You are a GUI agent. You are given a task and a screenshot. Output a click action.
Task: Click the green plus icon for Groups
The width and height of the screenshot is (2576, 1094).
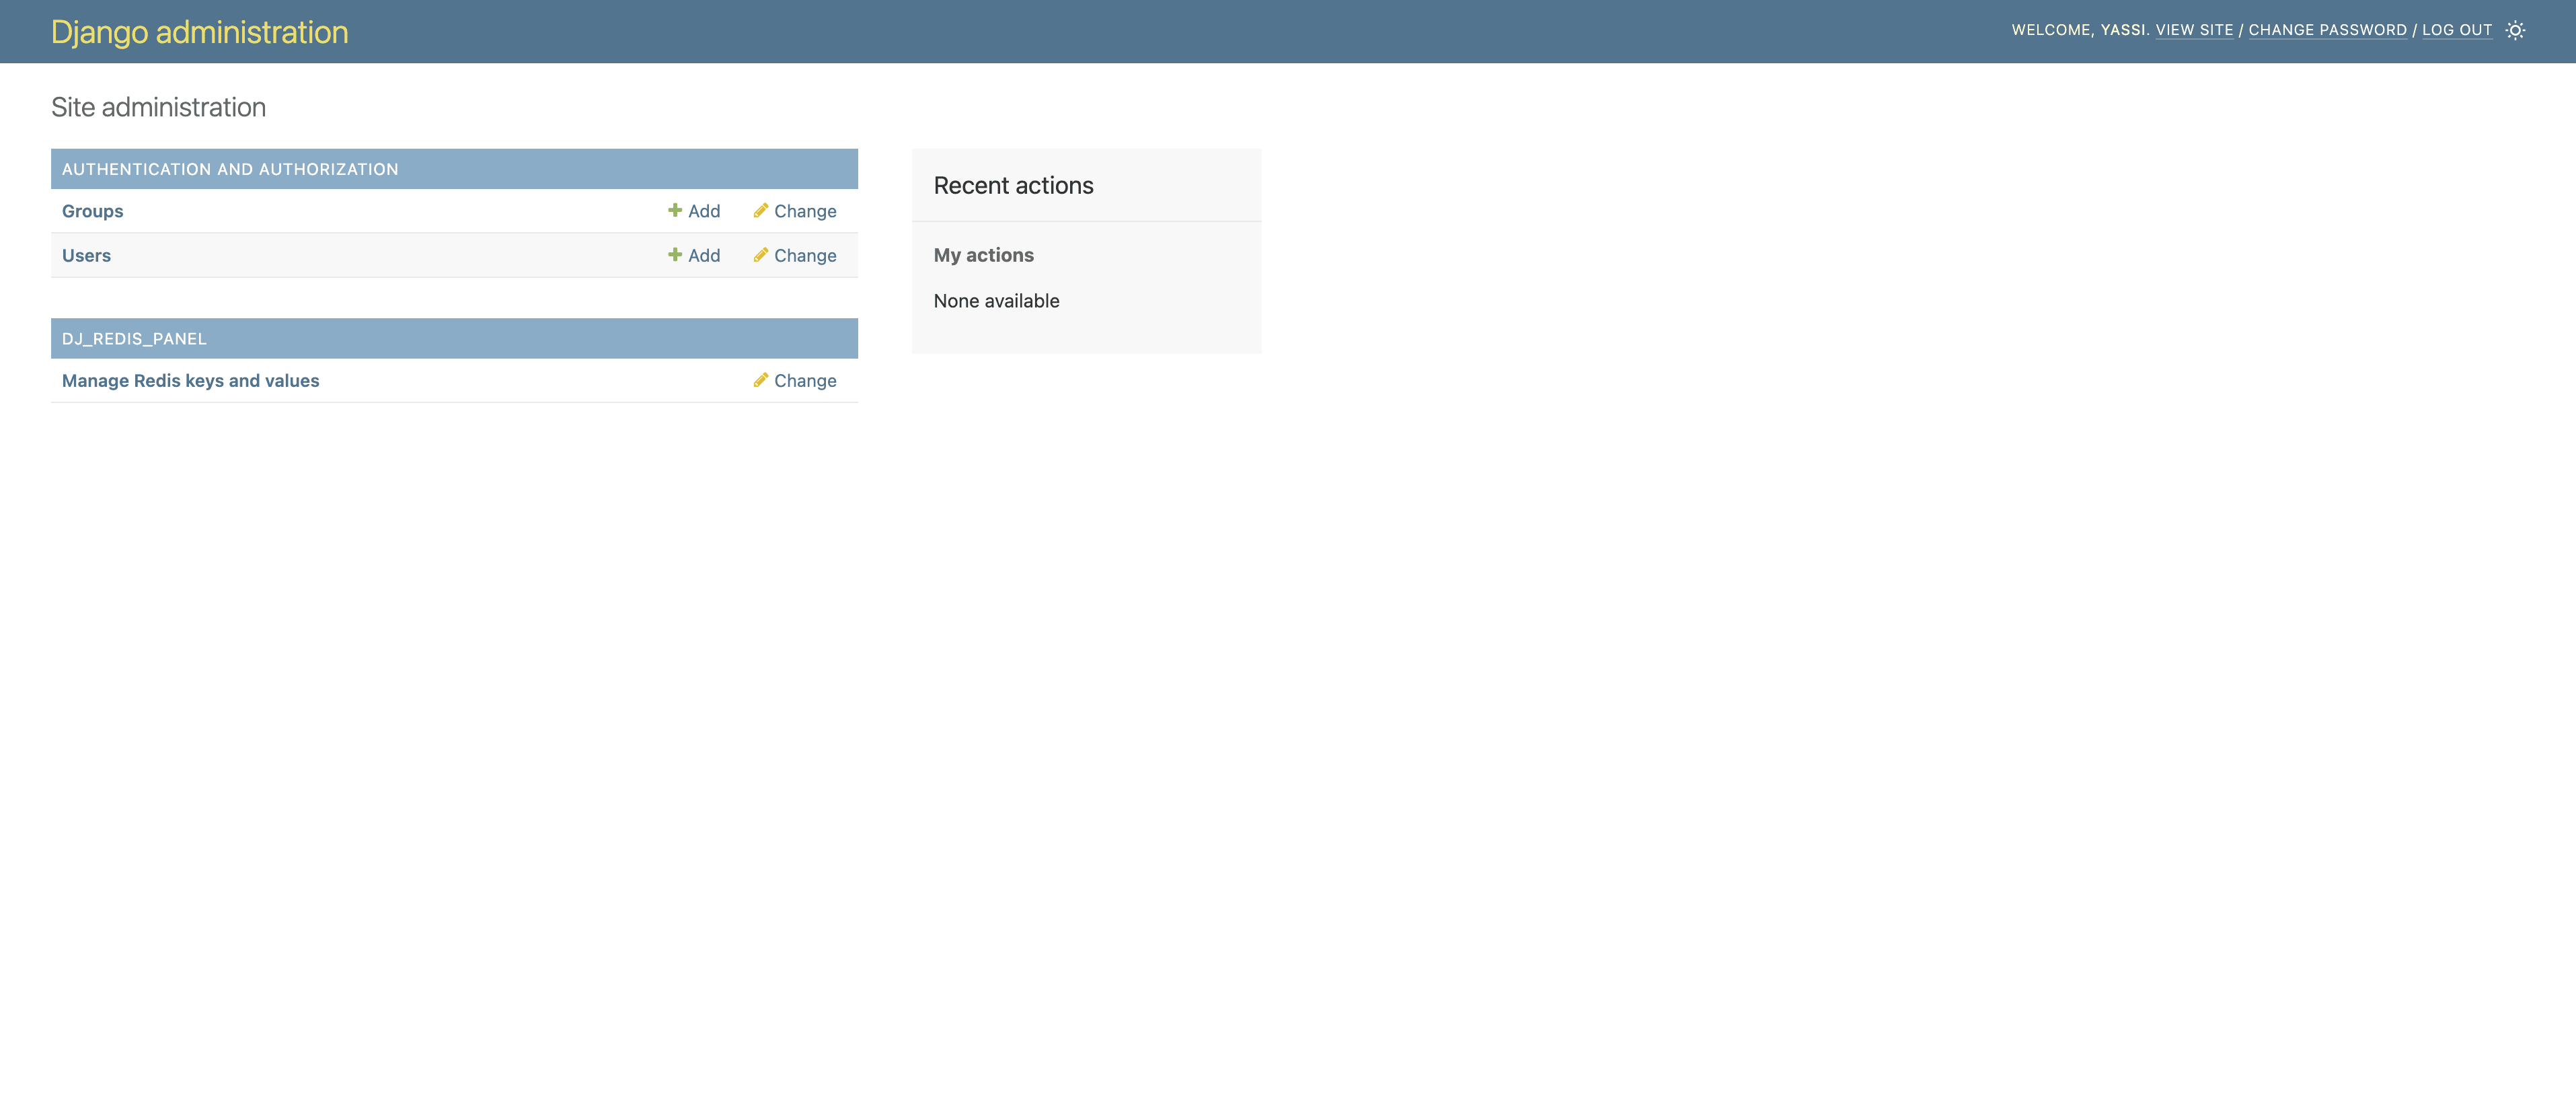(675, 210)
